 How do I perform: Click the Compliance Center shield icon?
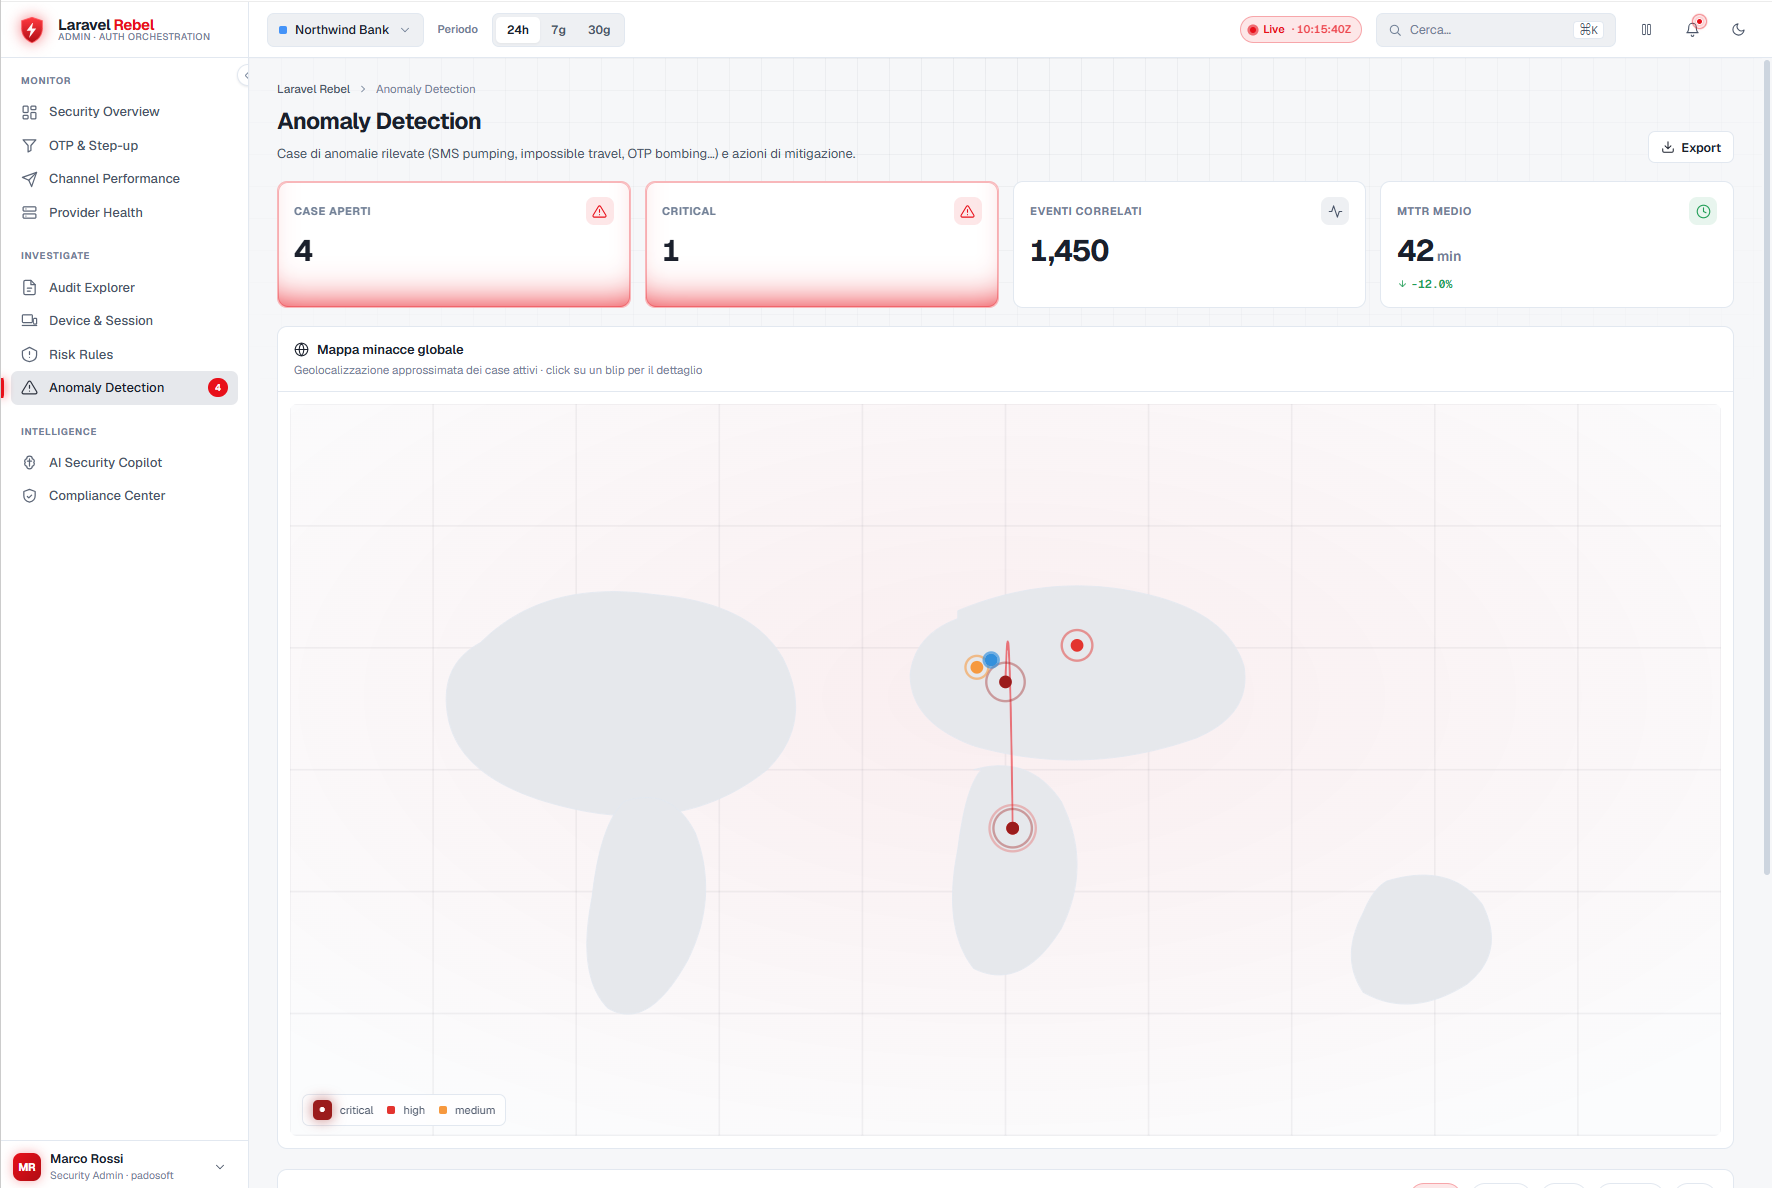point(30,496)
